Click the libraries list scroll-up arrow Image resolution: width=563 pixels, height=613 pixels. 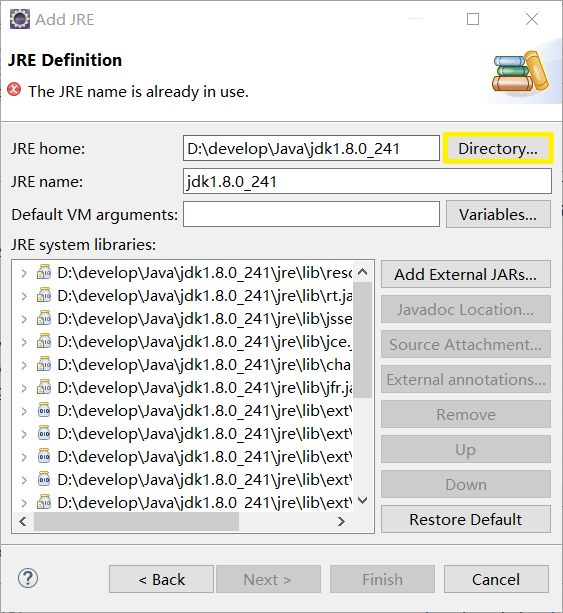pyautogui.click(x=362, y=271)
